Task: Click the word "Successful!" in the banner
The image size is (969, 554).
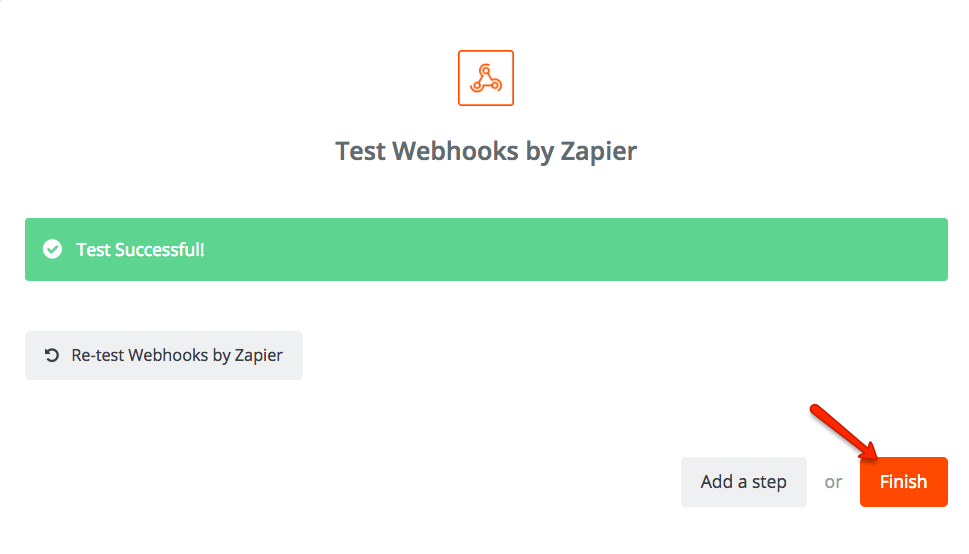Action: (x=160, y=249)
